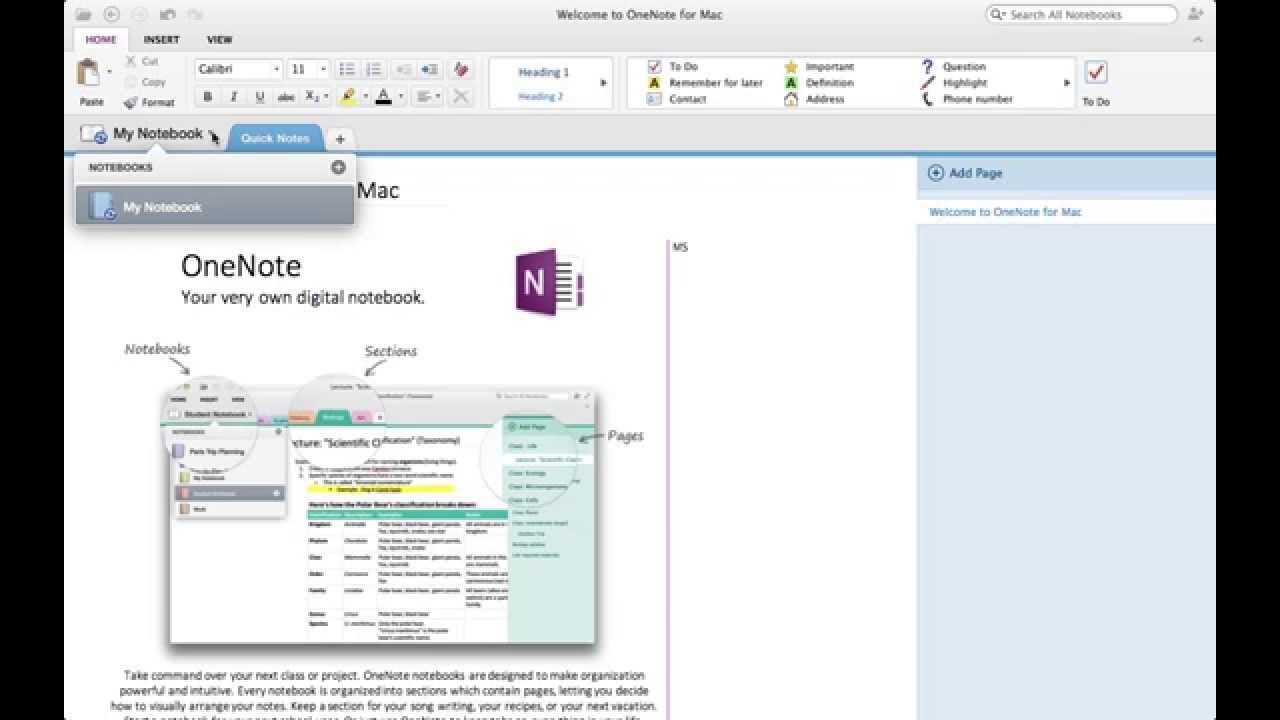Screen dimensions: 1280x720
Task: Apply the Remember for later tag
Action: pos(705,83)
